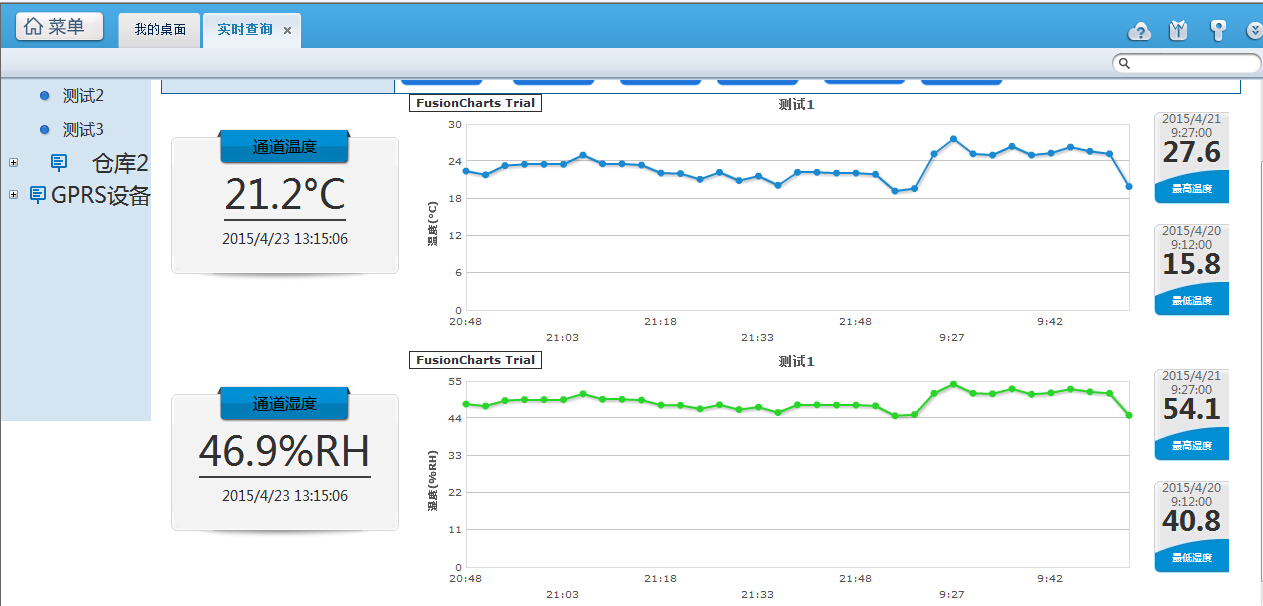Expand the 仓库2 tree node
This screenshot has width=1263, height=606.
point(13,162)
